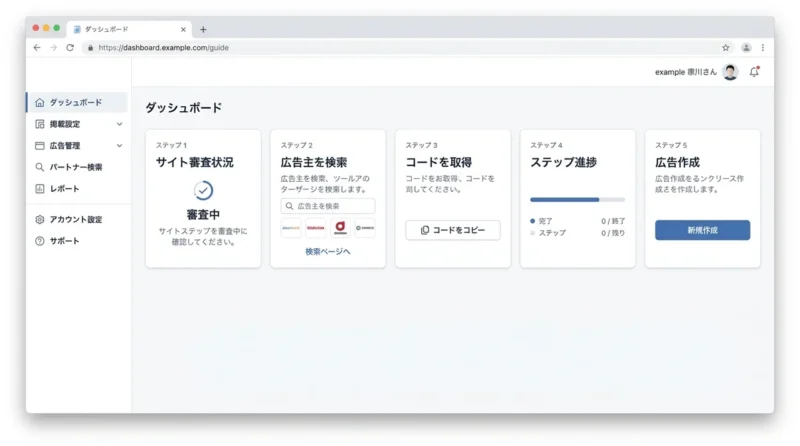This screenshot has width=800, height=446.
Task: Click the コードをコピー button
Action: click(x=453, y=230)
